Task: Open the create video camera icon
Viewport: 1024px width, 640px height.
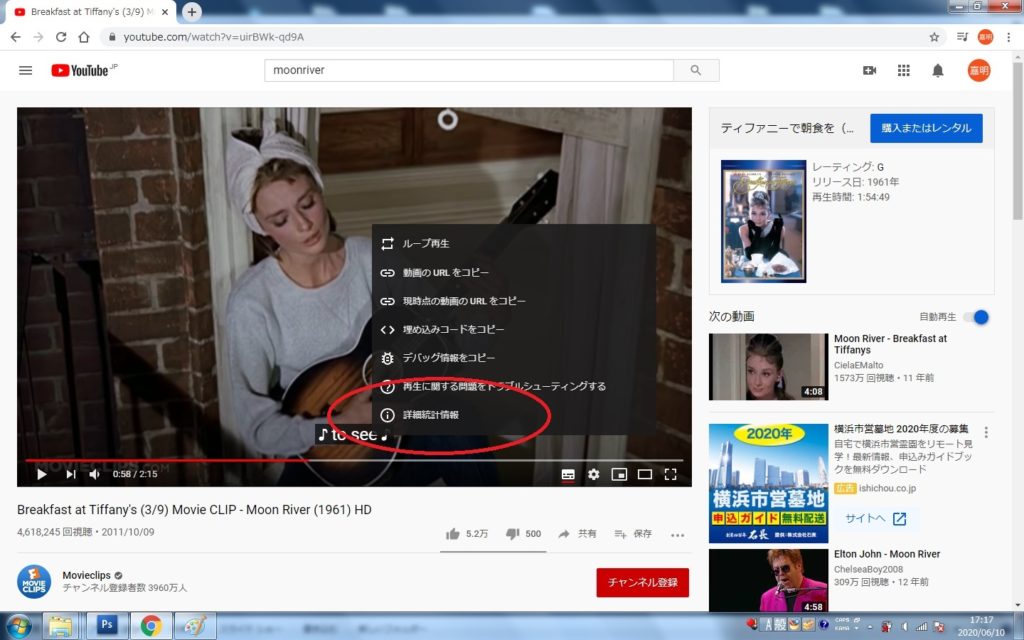Action: pos(869,71)
